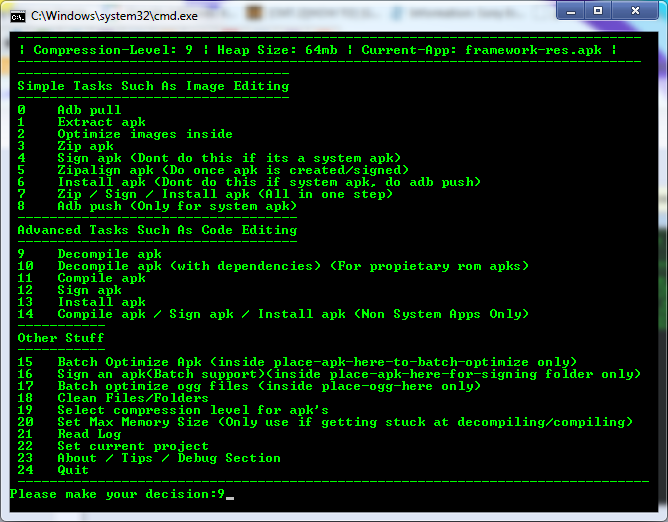668x522 pixels.
Task: Click option 13 'Install apk'
Action: 81,302
